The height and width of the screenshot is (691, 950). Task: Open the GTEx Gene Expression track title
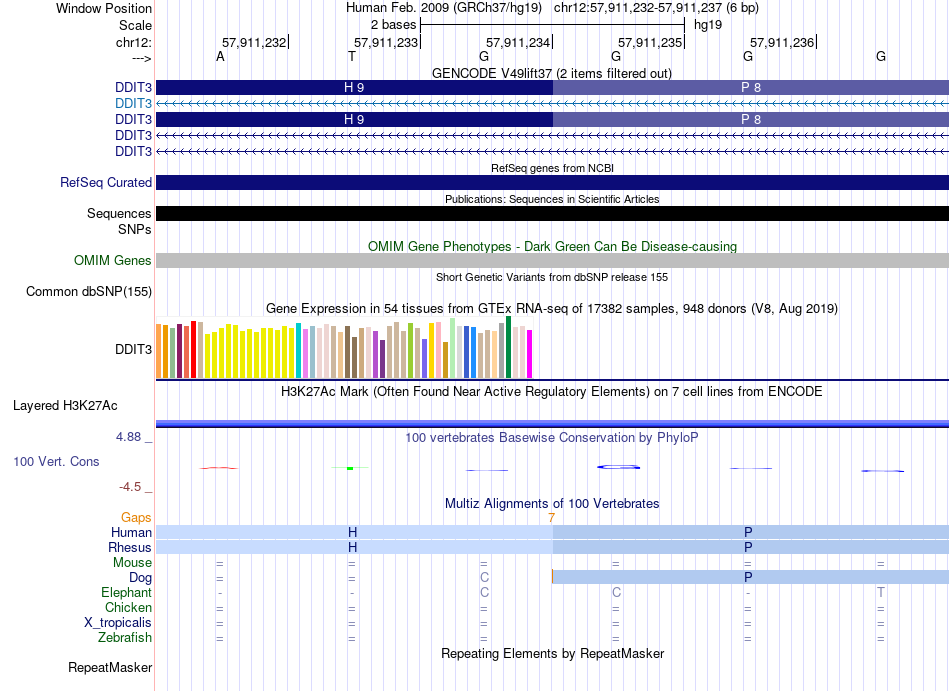tap(552, 308)
